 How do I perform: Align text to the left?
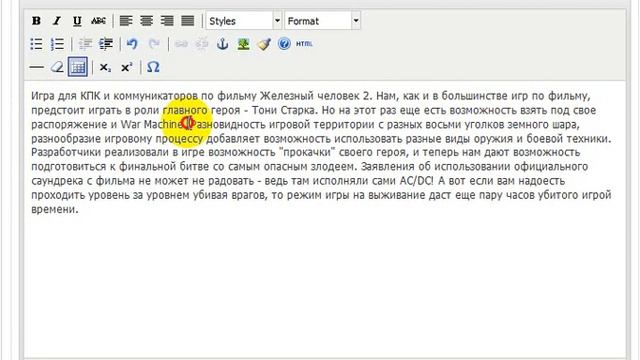[x=126, y=21]
